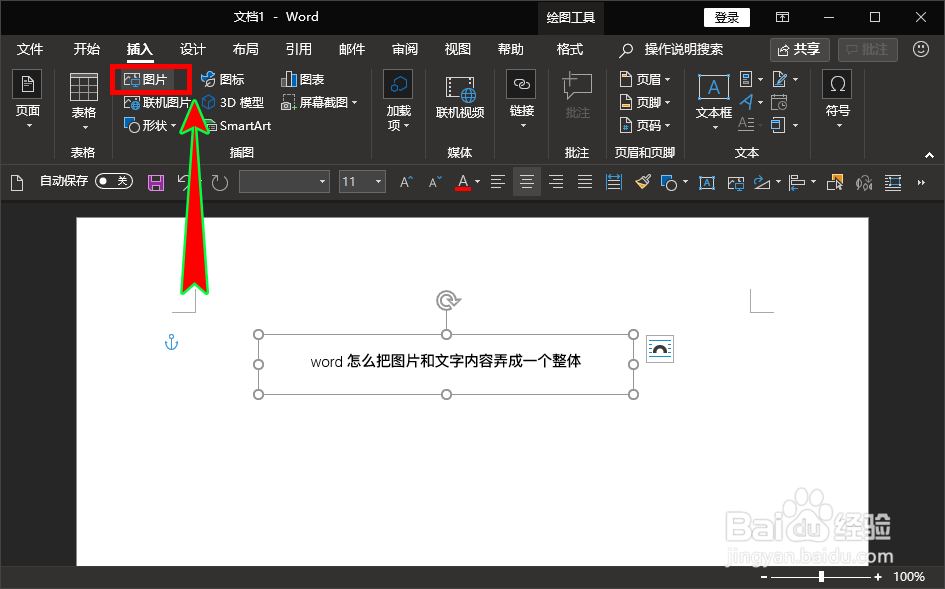Click the wrap text icon in quick access toolbar
The height and width of the screenshot is (589, 945).
(893, 182)
